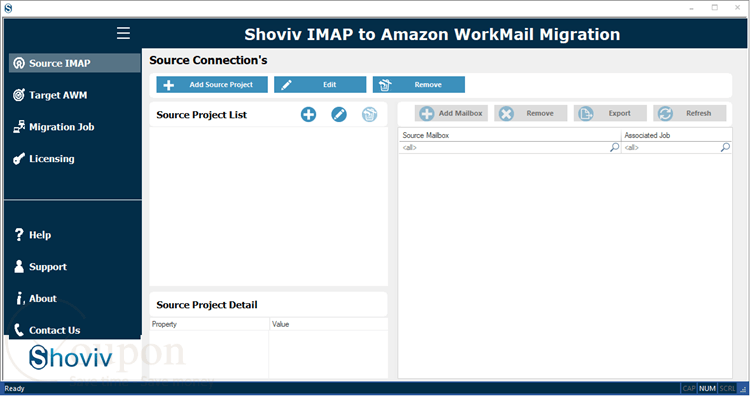The height and width of the screenshot is (396, 750).
Task: Click the gray Remove mailbox button
Action: [530, 113]
